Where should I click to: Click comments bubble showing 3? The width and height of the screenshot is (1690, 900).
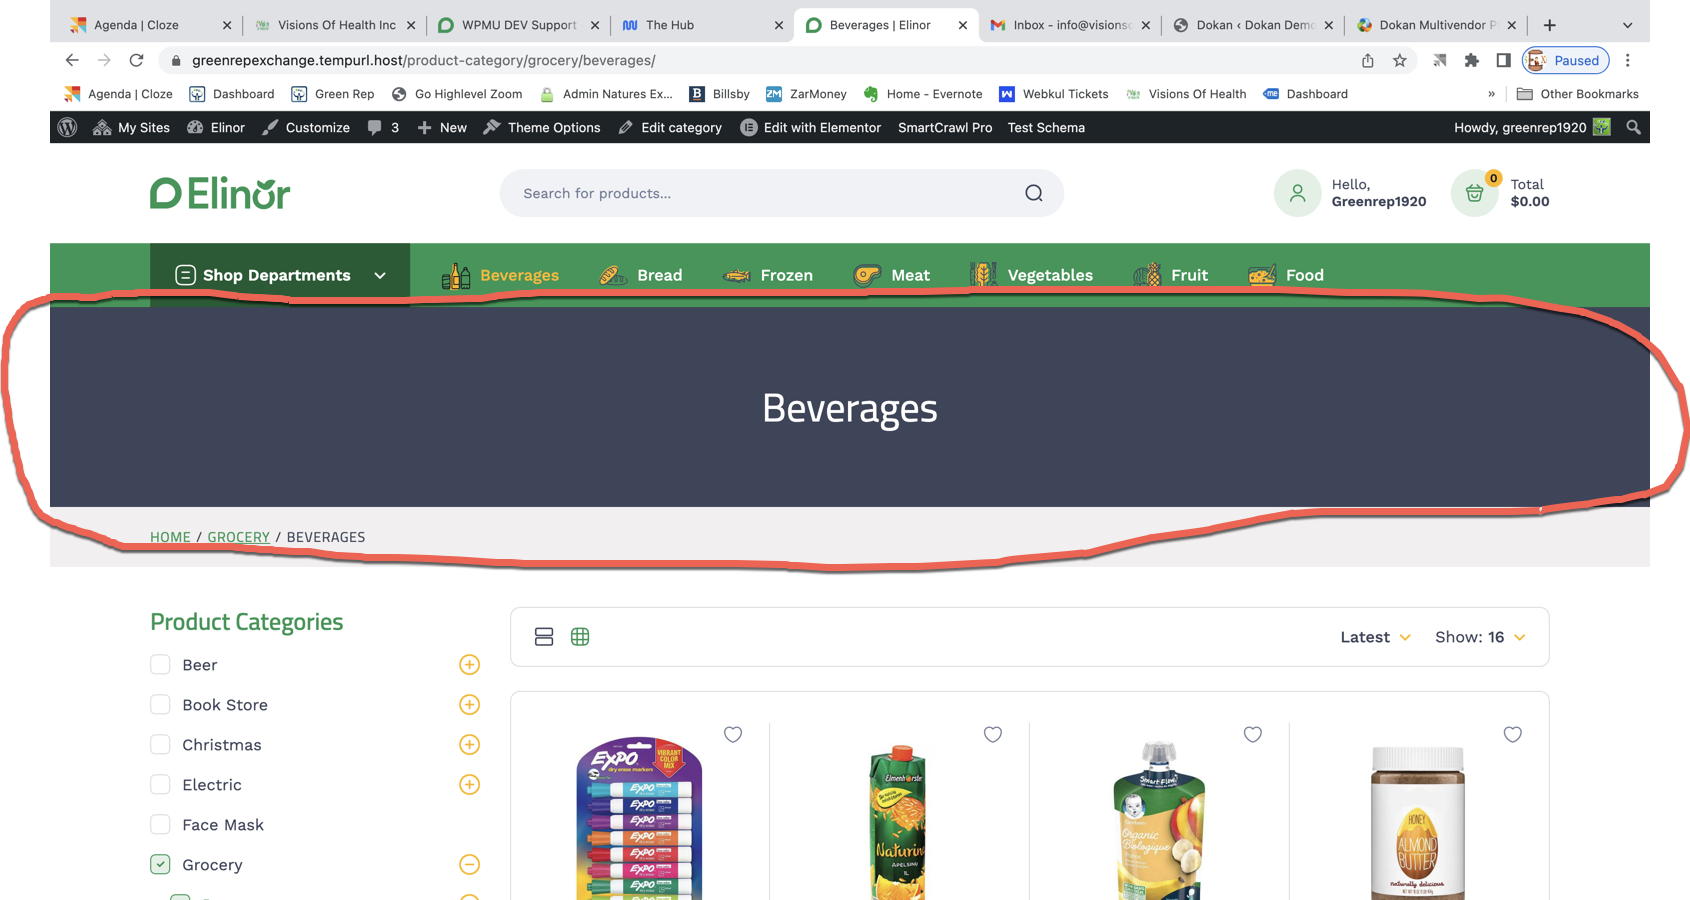(383, 127)
